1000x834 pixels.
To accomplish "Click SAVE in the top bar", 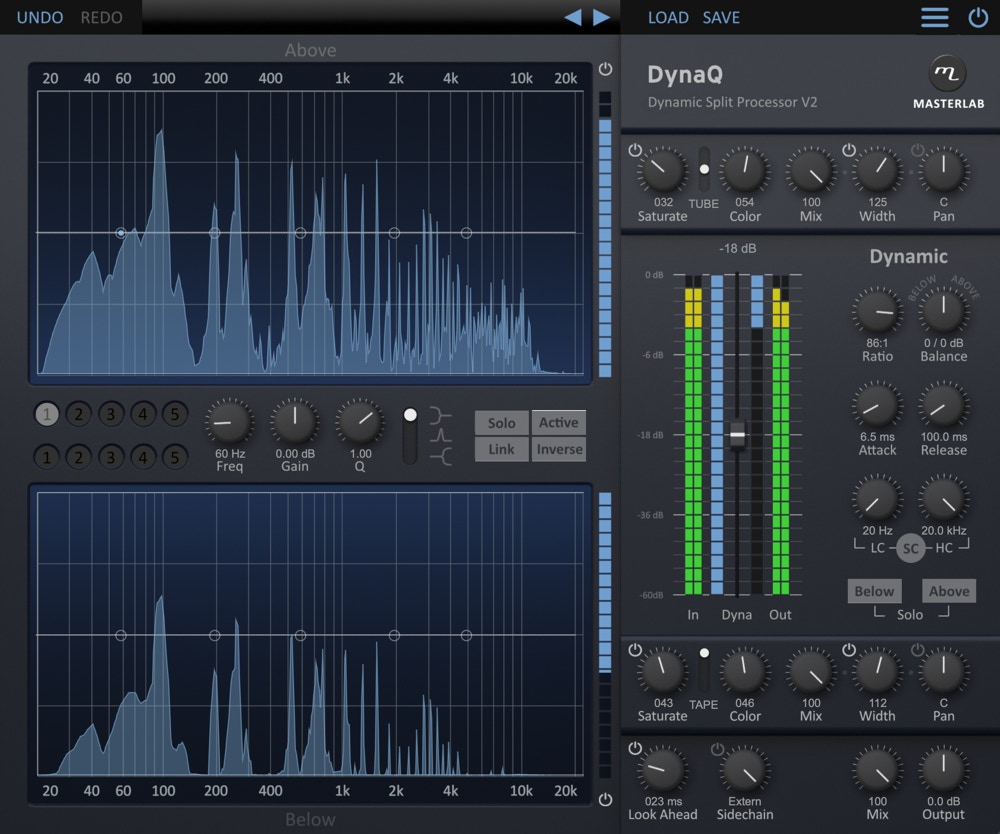I will [721, 17].
